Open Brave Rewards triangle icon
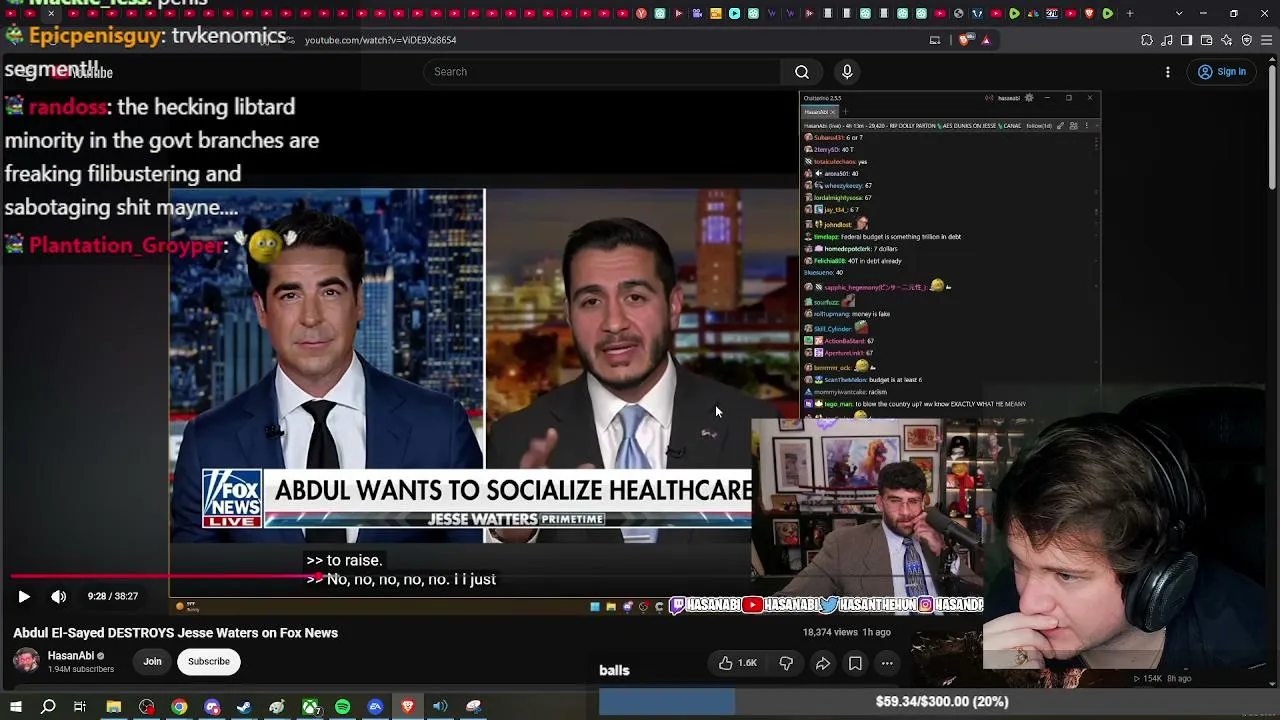1280x720 pixels. coord(986,40)
